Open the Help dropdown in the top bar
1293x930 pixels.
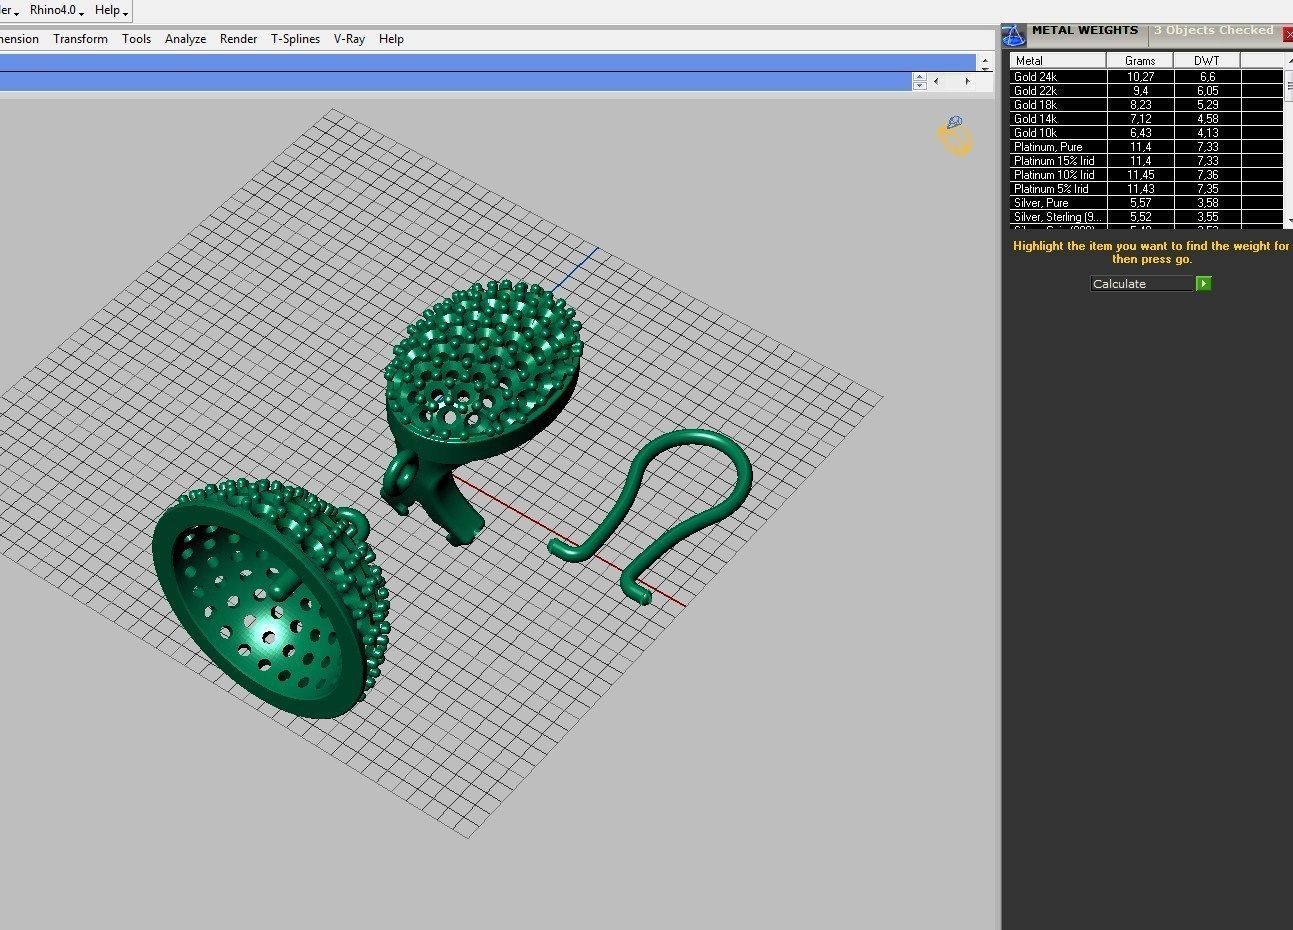click(x=111, y=10)
